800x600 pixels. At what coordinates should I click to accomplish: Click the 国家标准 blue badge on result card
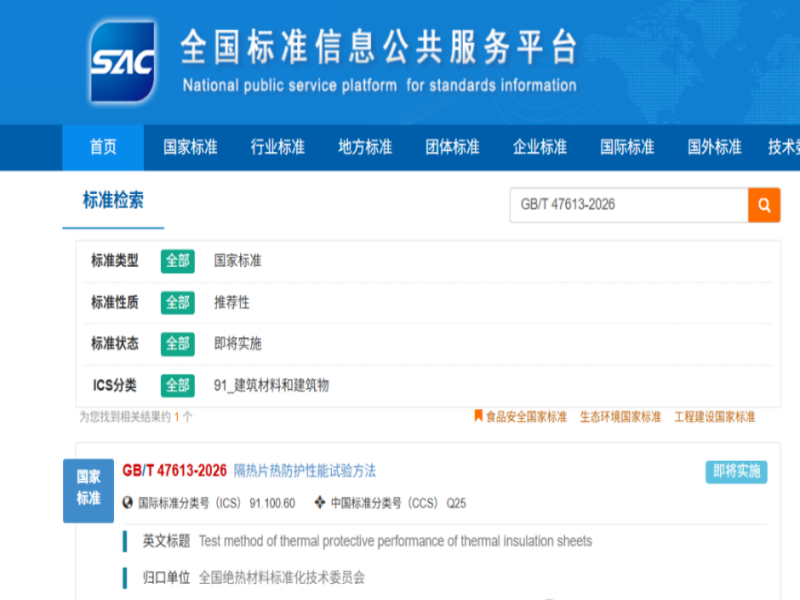(88, 490)
